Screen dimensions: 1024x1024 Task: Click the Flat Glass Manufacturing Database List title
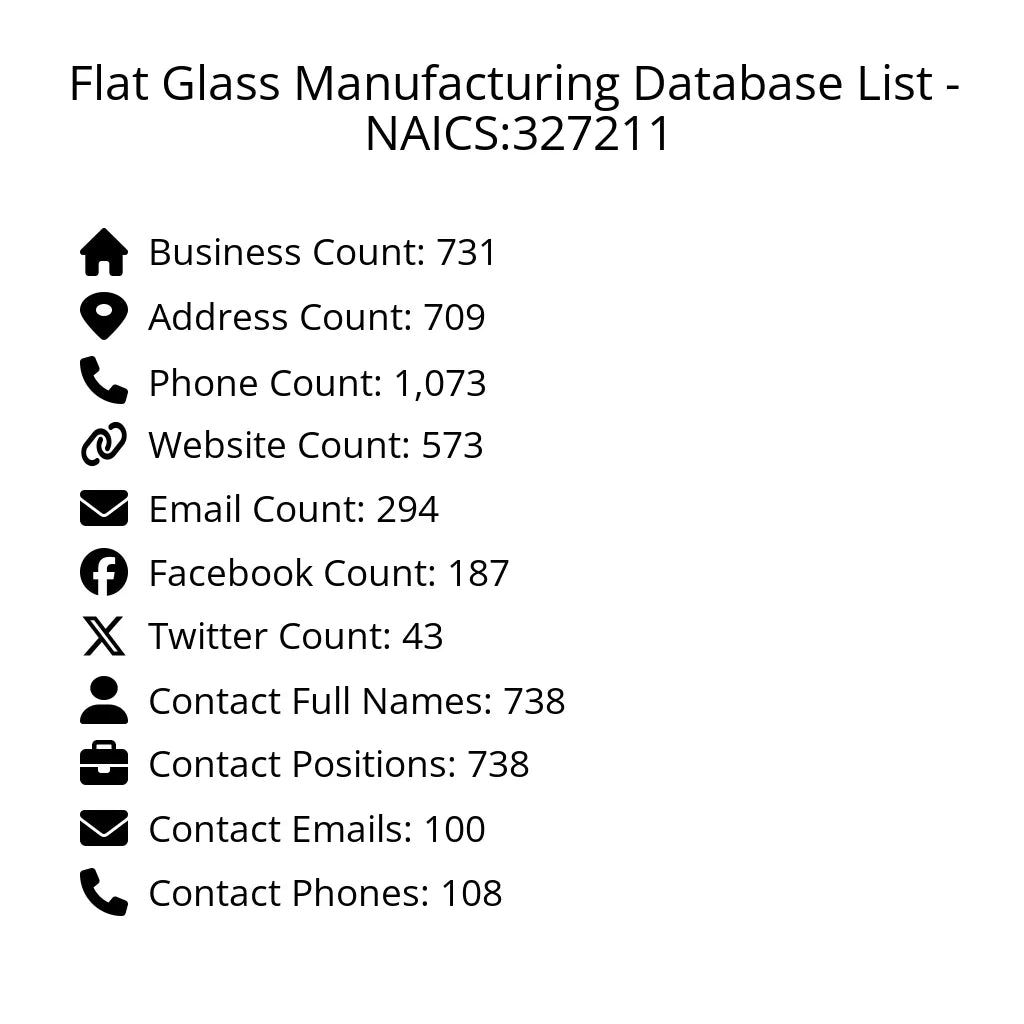click(514, 108)
